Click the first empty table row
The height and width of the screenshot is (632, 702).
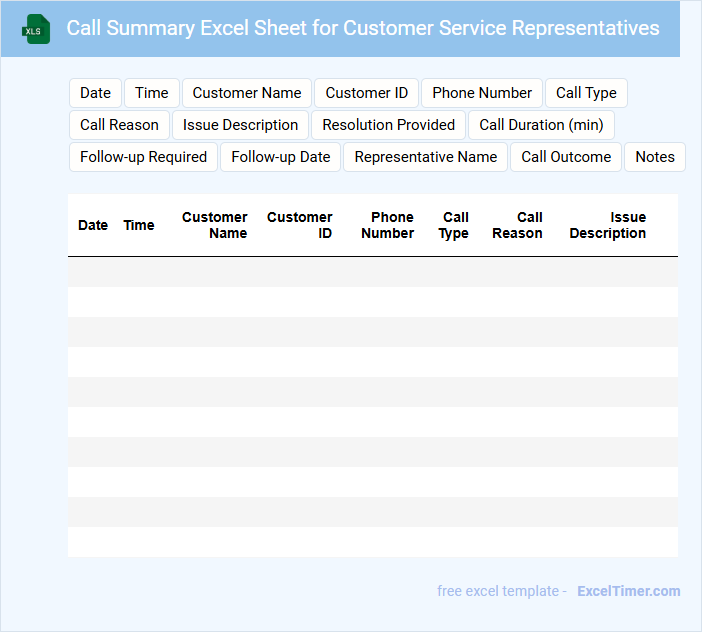372,272
